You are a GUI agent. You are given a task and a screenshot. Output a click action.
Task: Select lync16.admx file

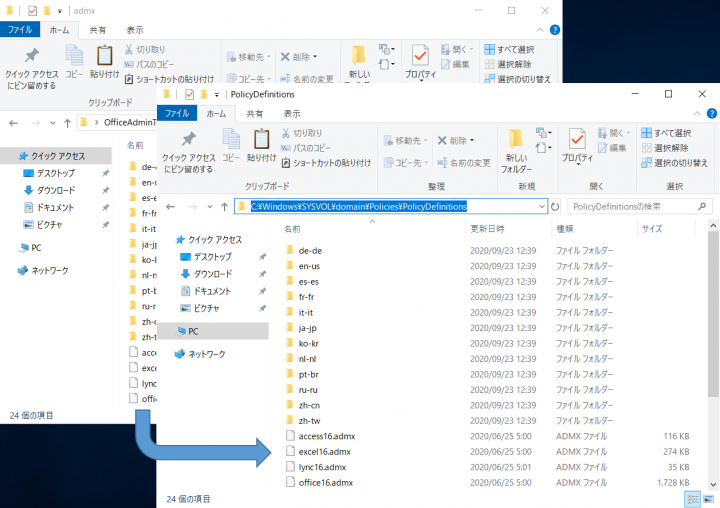pyautogui.click(x=322, y=467)
